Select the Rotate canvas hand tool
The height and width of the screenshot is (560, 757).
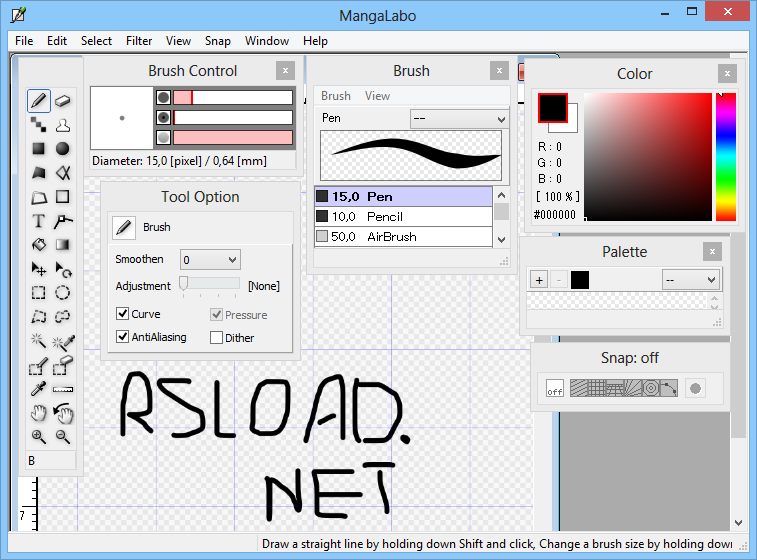click(62, 413)
